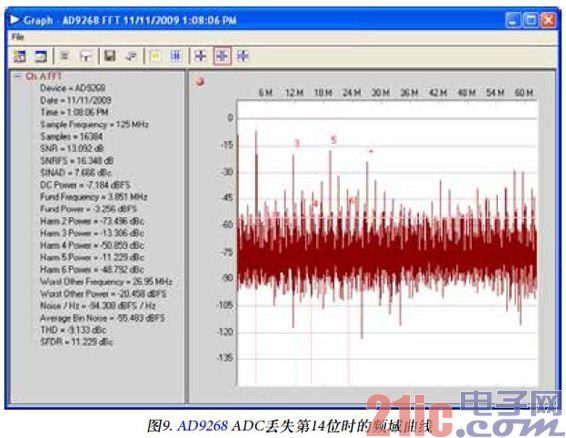Click the Graph window title bar icon
This screenshot has width=566, height=438.
(x=15, y=20)
